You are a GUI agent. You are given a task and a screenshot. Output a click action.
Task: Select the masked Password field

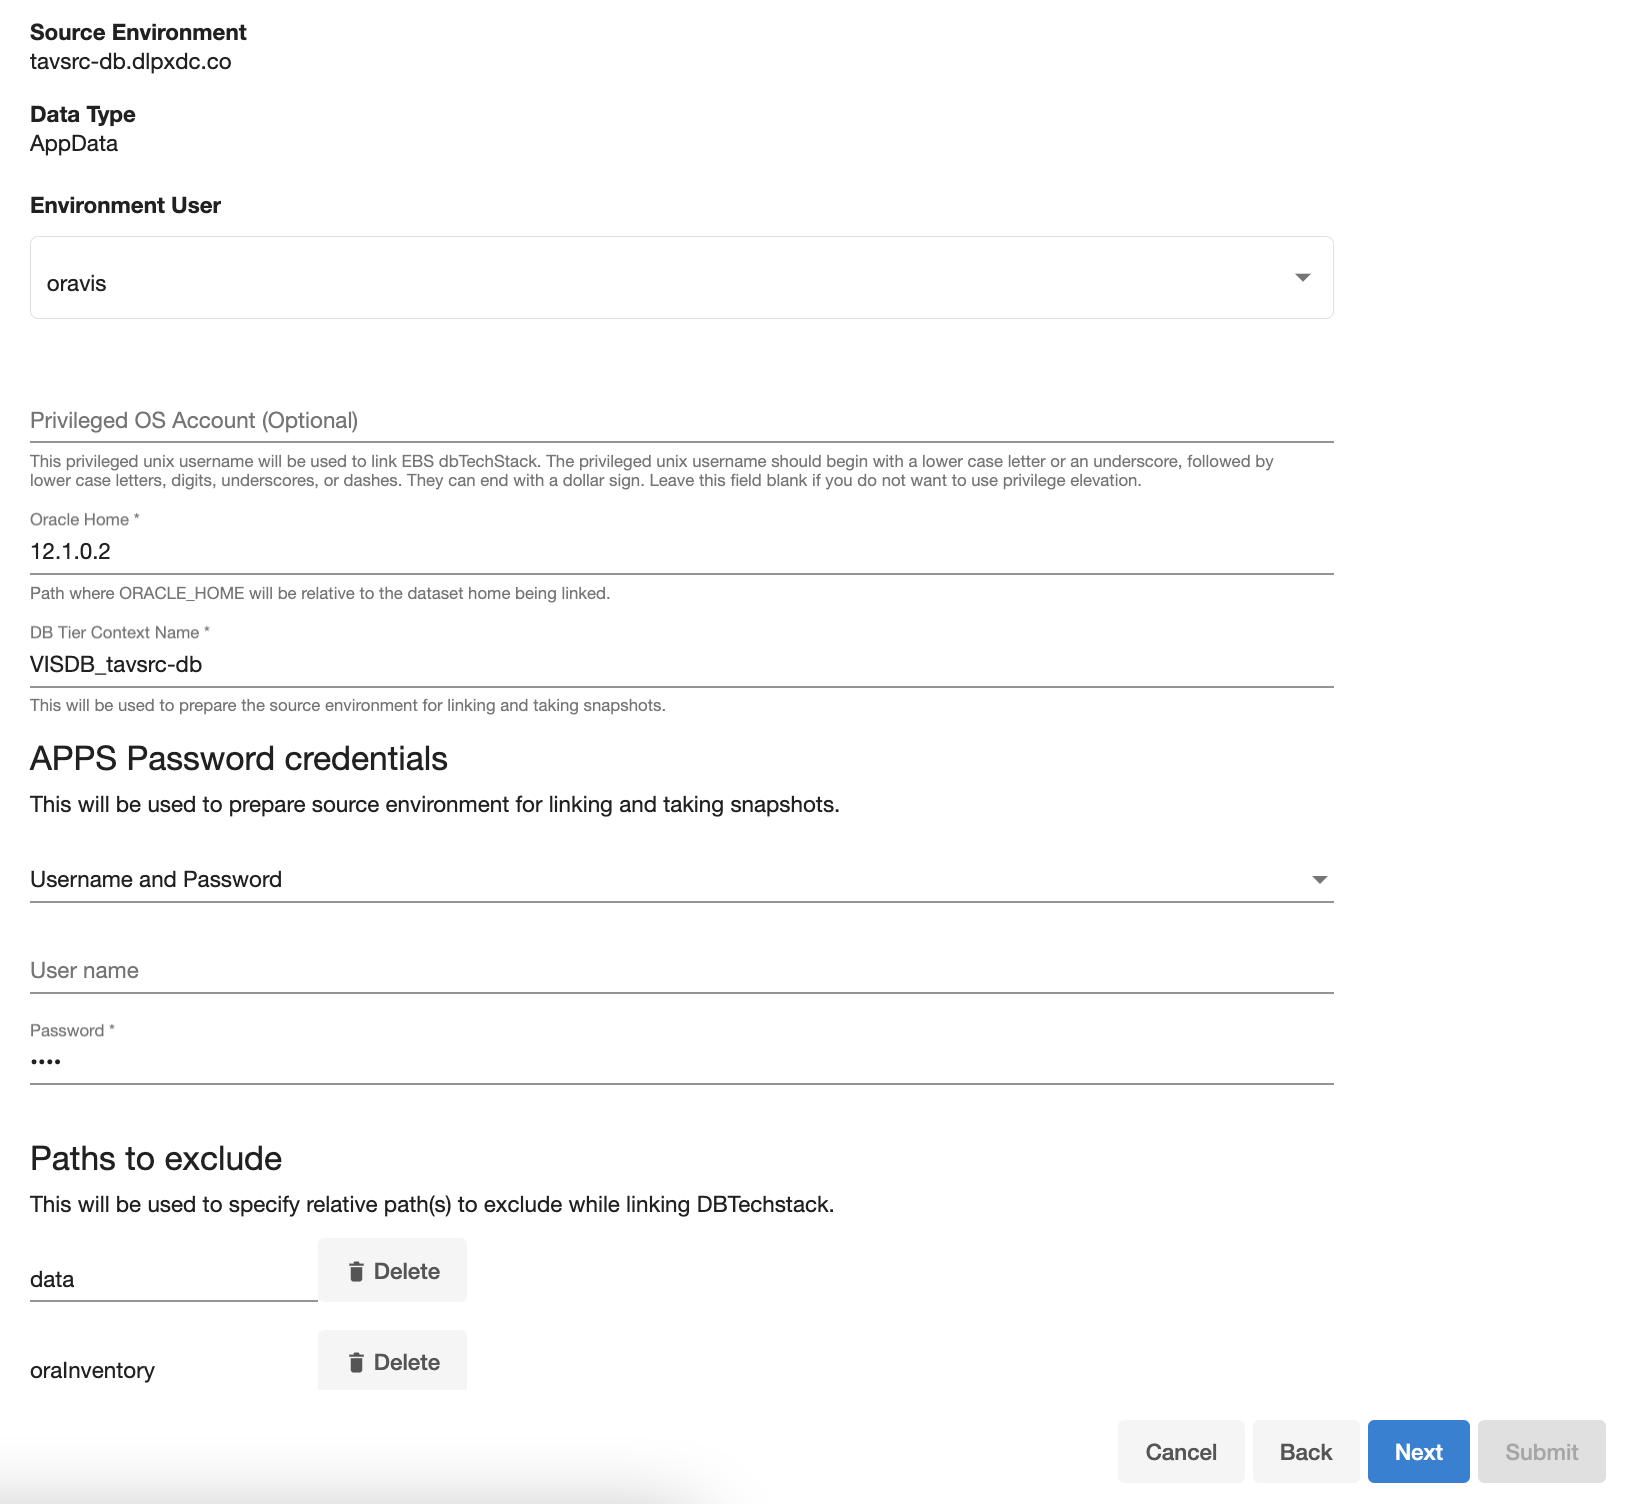[x=400, y=1060]
